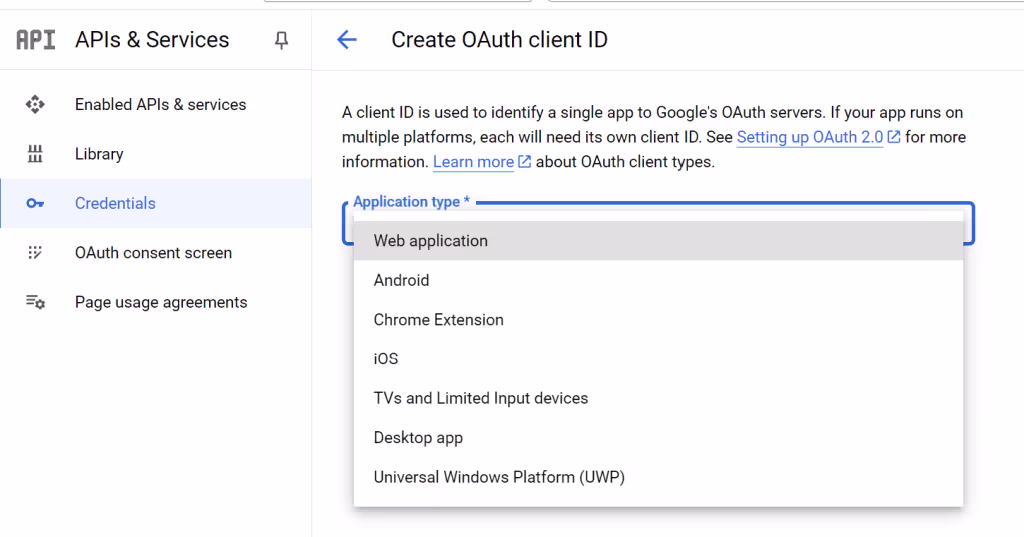Screen dimensions: 1024x537
Task: Click the Application type field label
Action: pyautogui.click(x=411, y=202)
